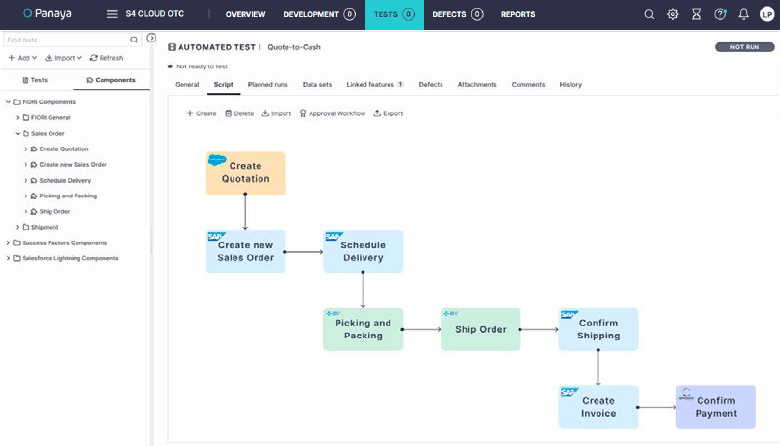Open settings gear in top bar
Image resolution: width=780 pixels, height=446 pixels.
673,14
